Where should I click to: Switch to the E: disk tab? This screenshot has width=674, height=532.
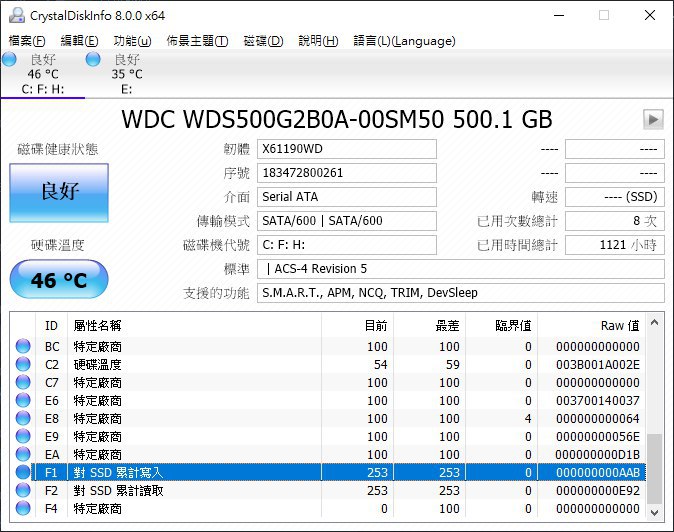126,74
